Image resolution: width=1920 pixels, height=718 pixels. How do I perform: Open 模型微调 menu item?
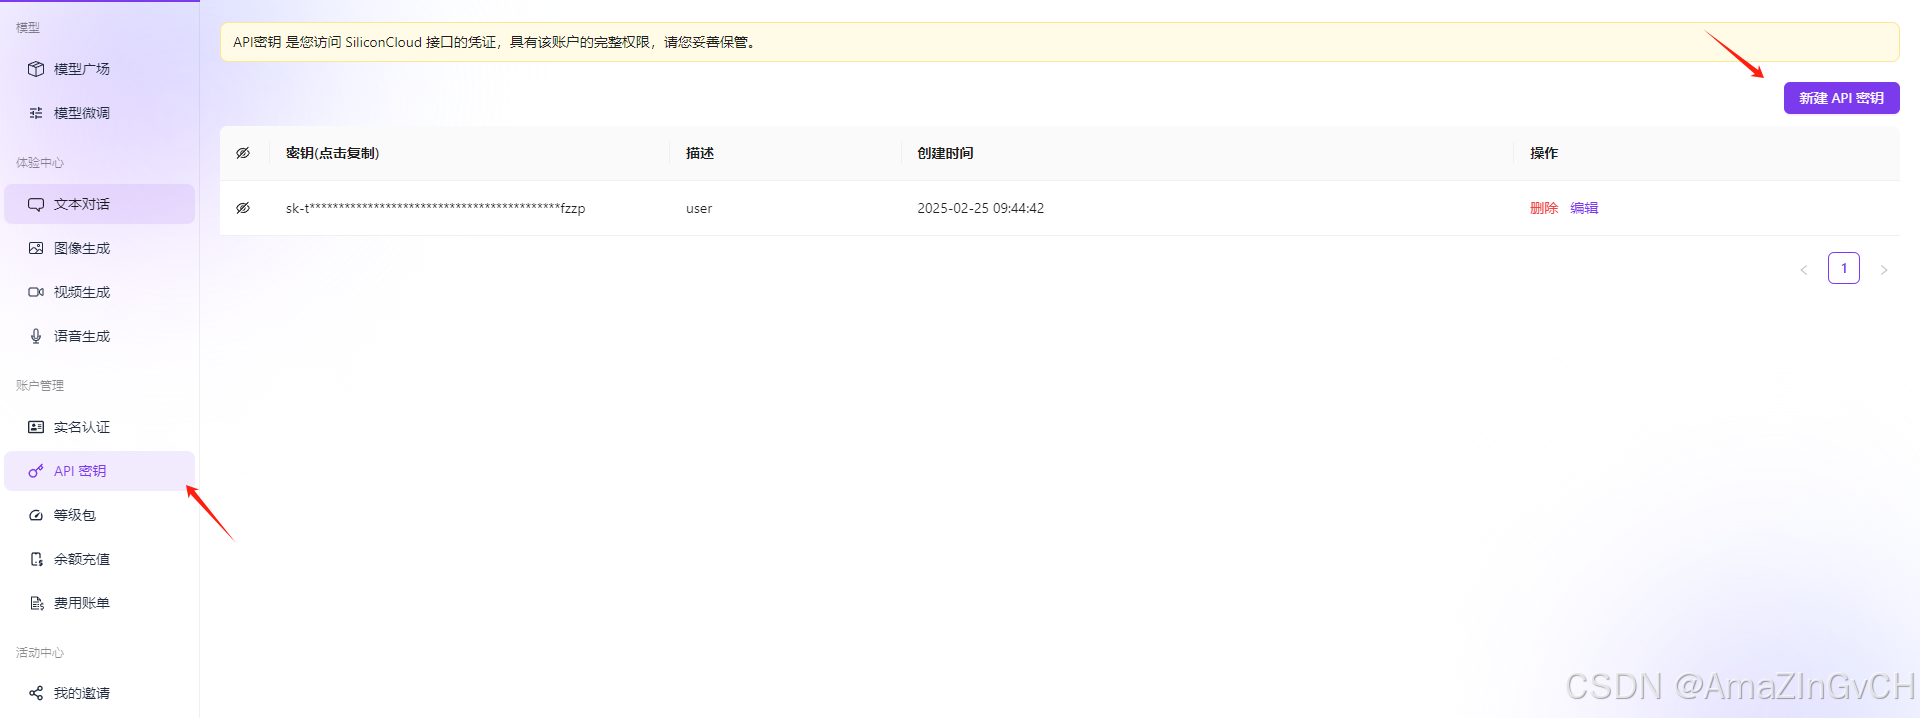click(x=100, y=113)
